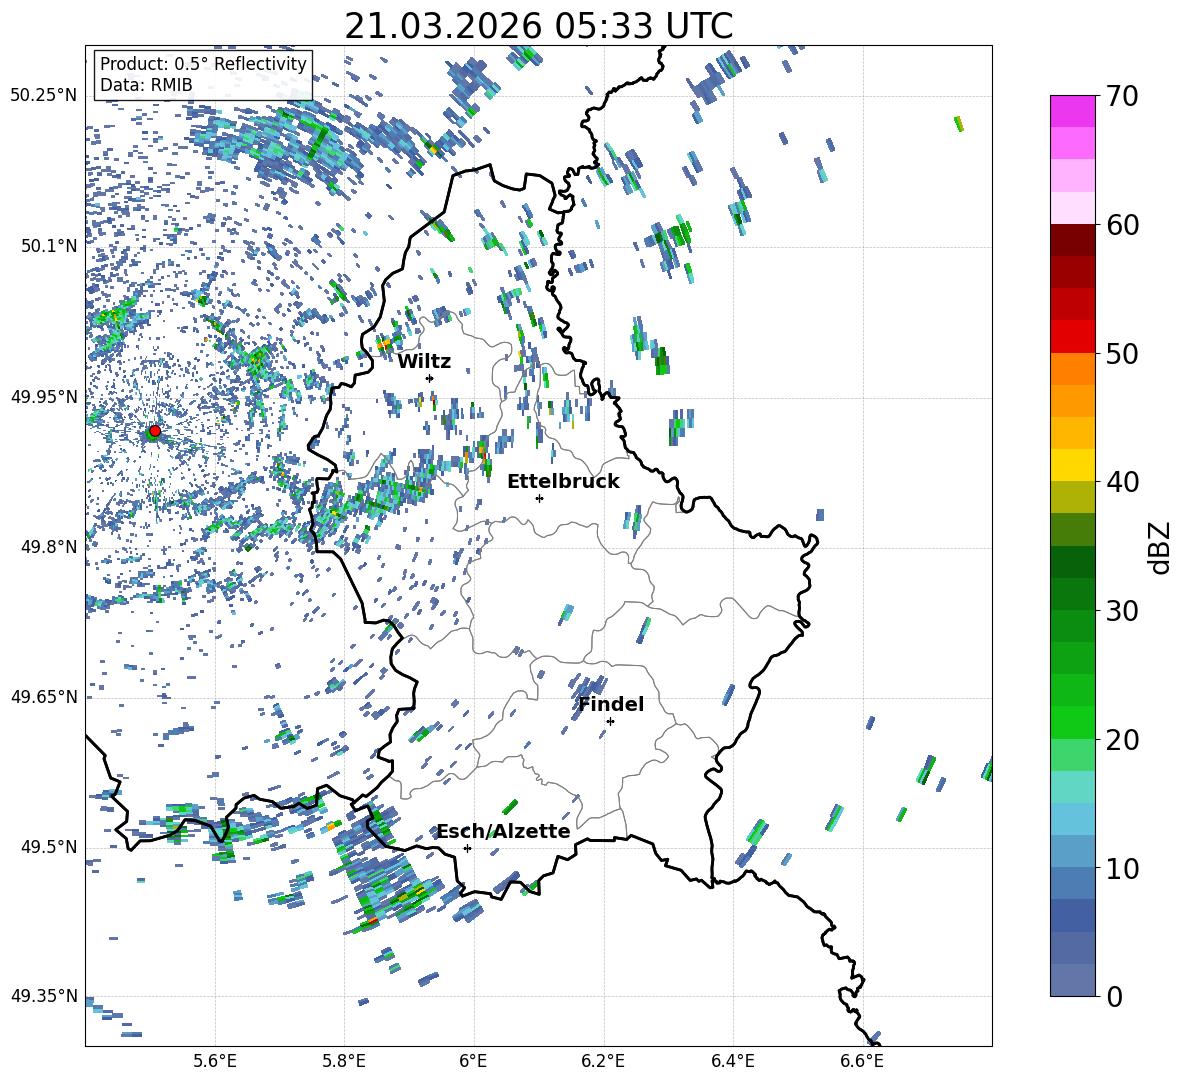Click the colorbar tick label 20
The width and height of the screenshot is (1184, 1081).
click(x=1122, y=739)
